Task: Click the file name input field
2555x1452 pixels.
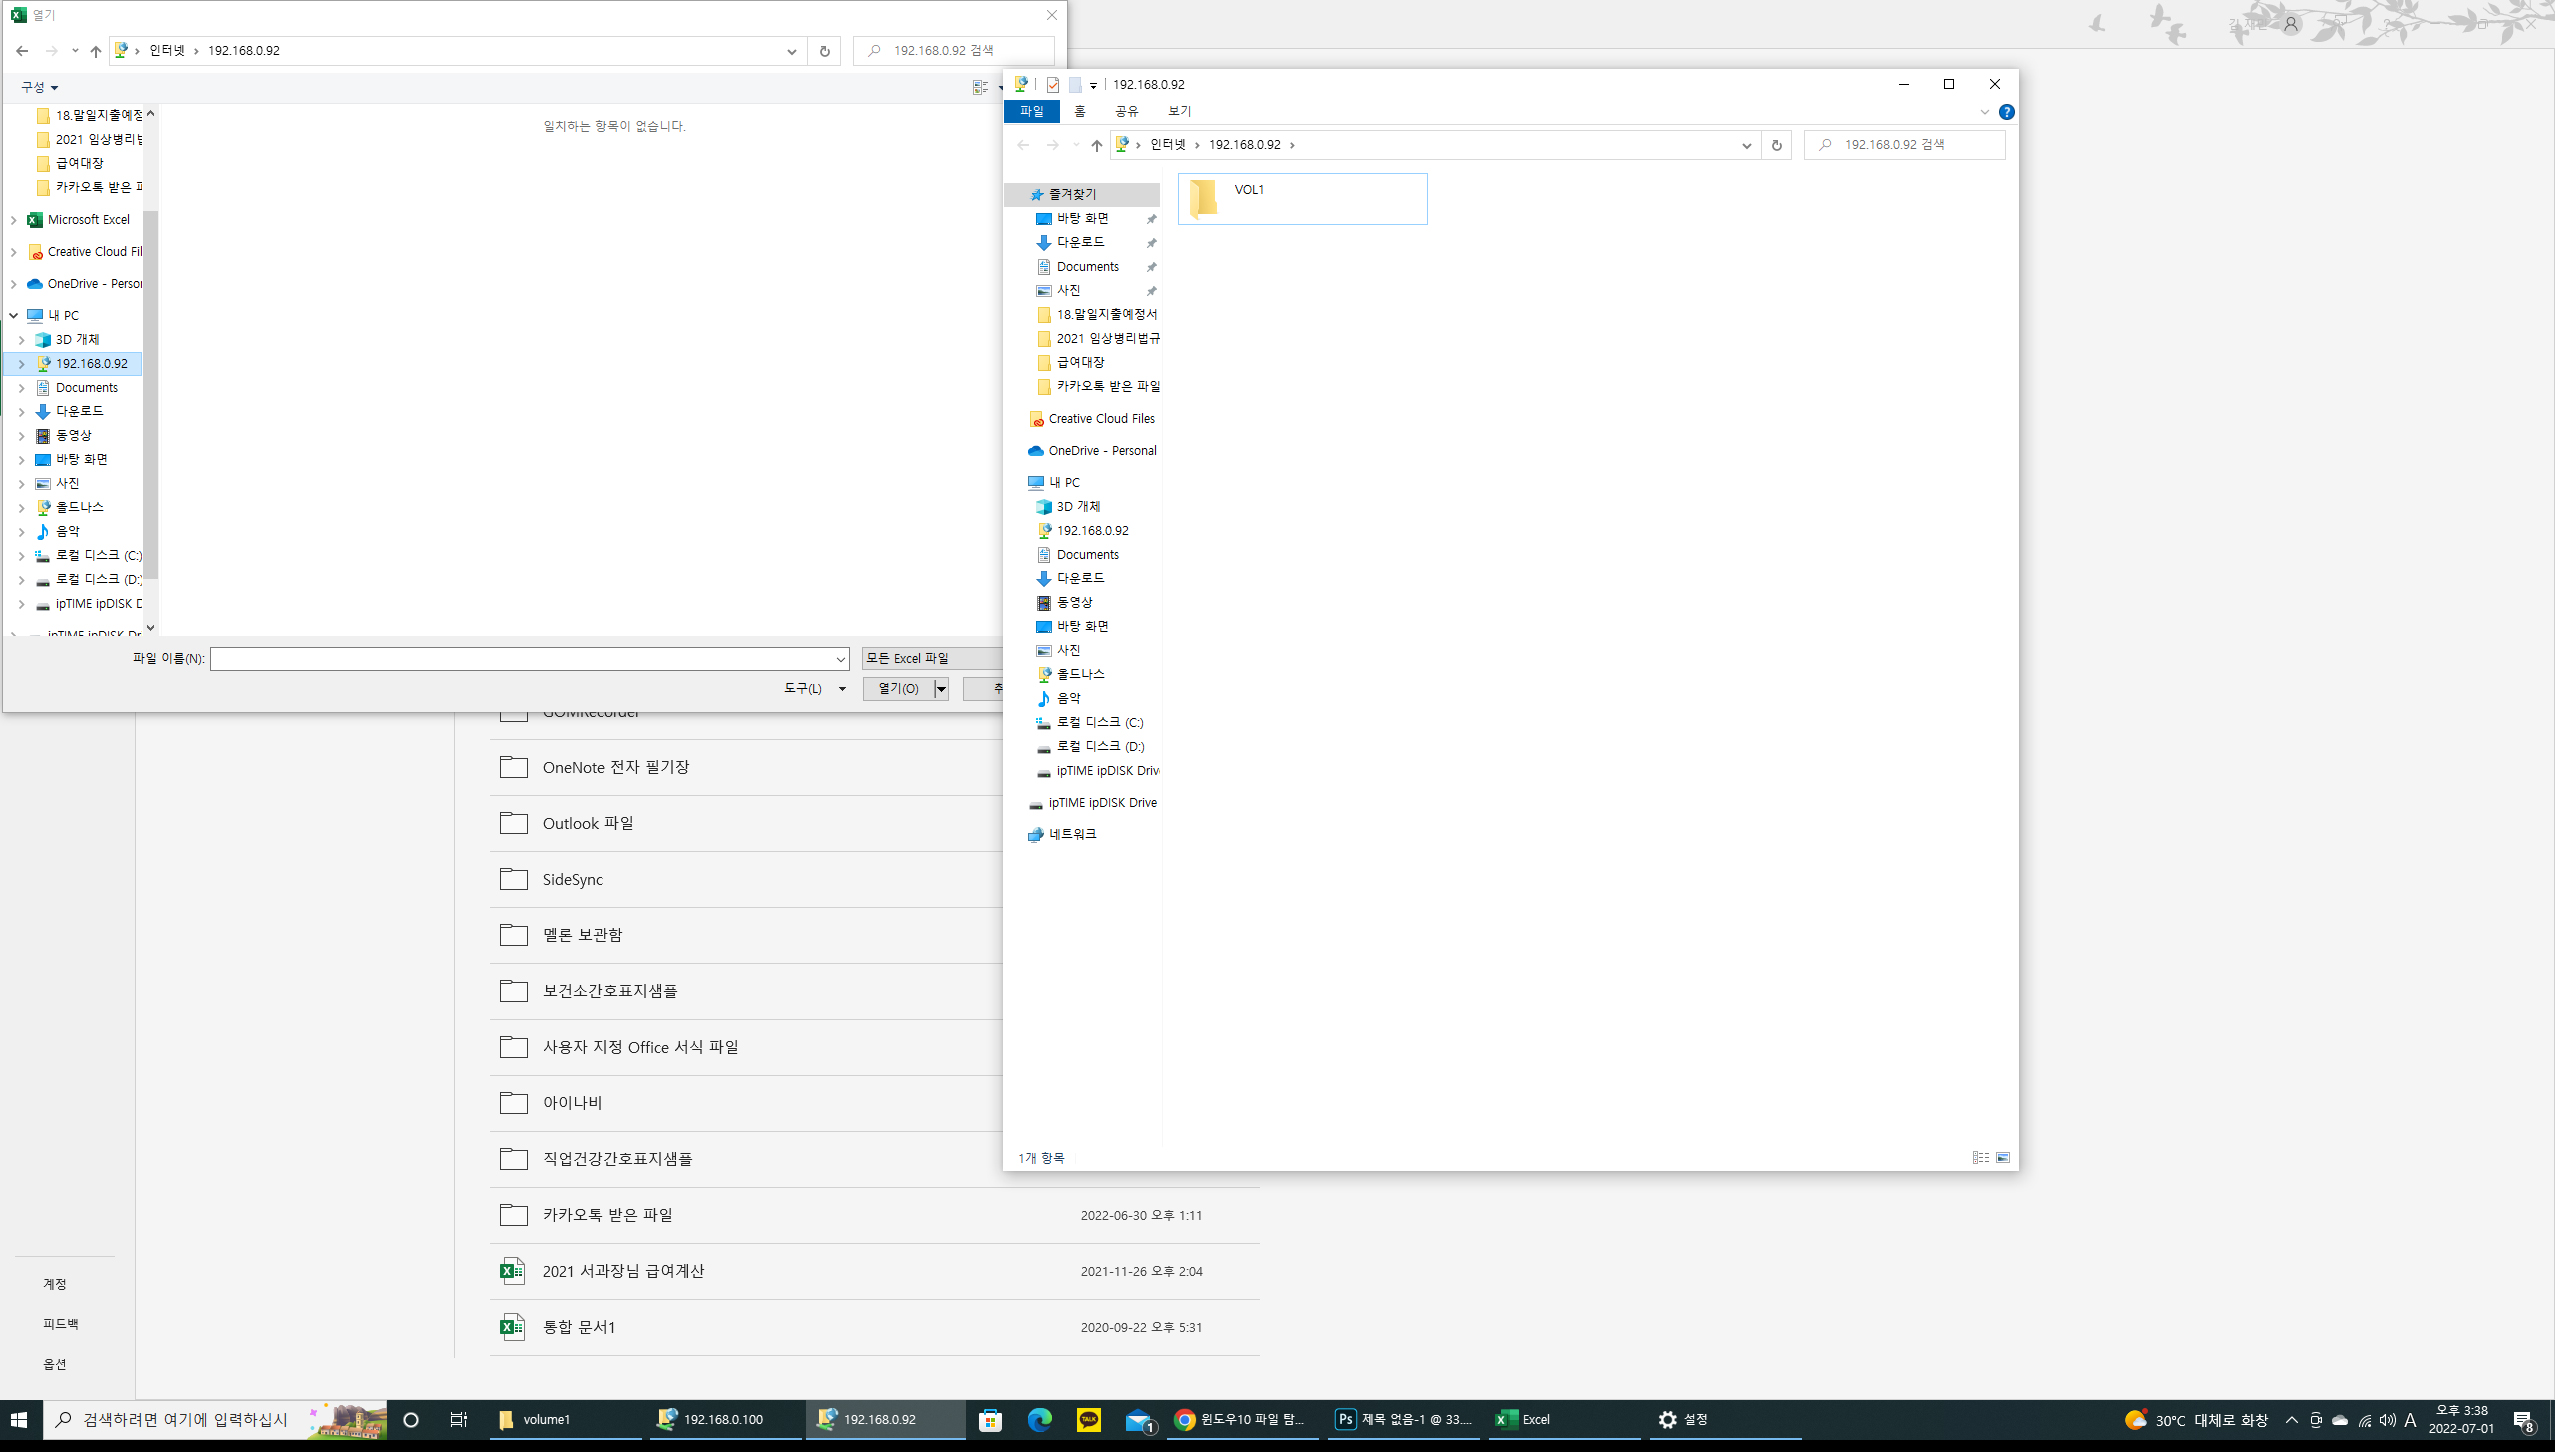Action: [x=520, y=659]
